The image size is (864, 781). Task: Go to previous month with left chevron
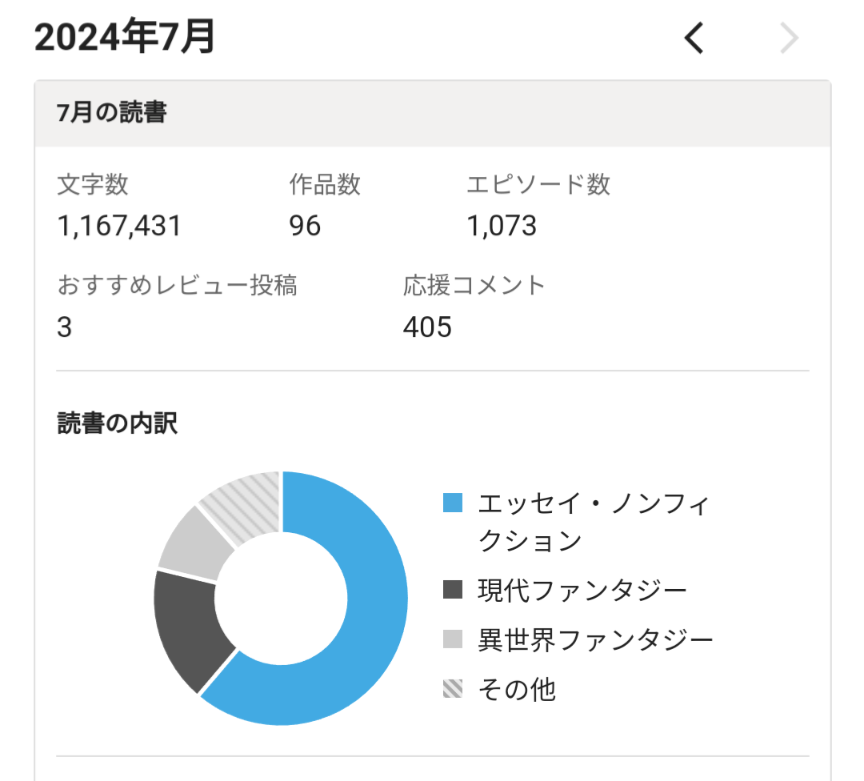pyautogui.click(x=694, y=38)
